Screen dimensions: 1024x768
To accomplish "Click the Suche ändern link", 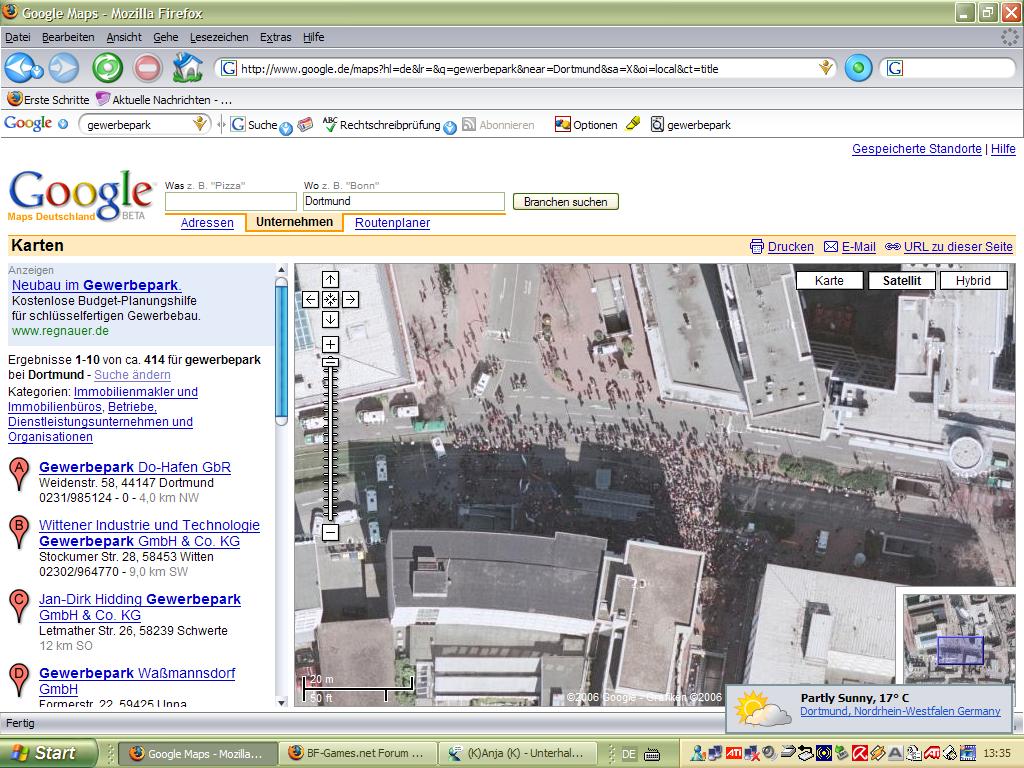I will click(132, 375).
